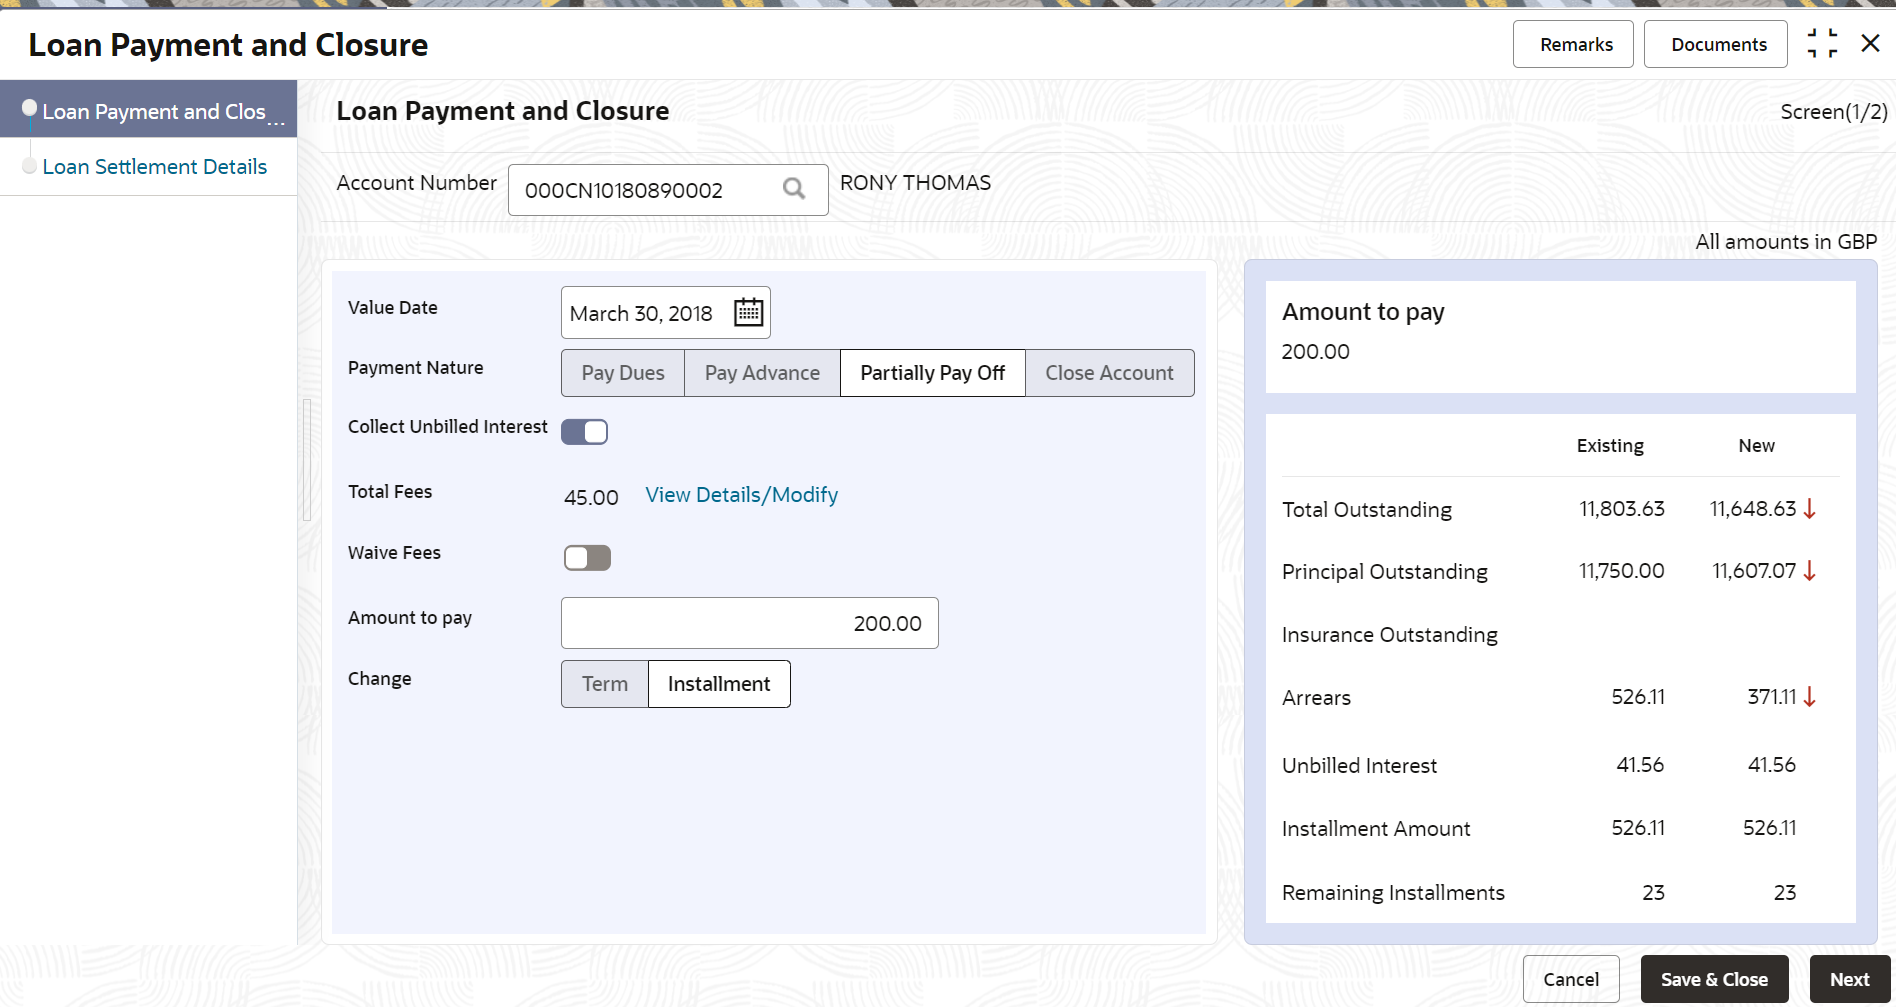Image resolution: width=1896 pixels, height=1008 pixels.
Task: Pick the Close Account payment option
Action: [1109, 373]
